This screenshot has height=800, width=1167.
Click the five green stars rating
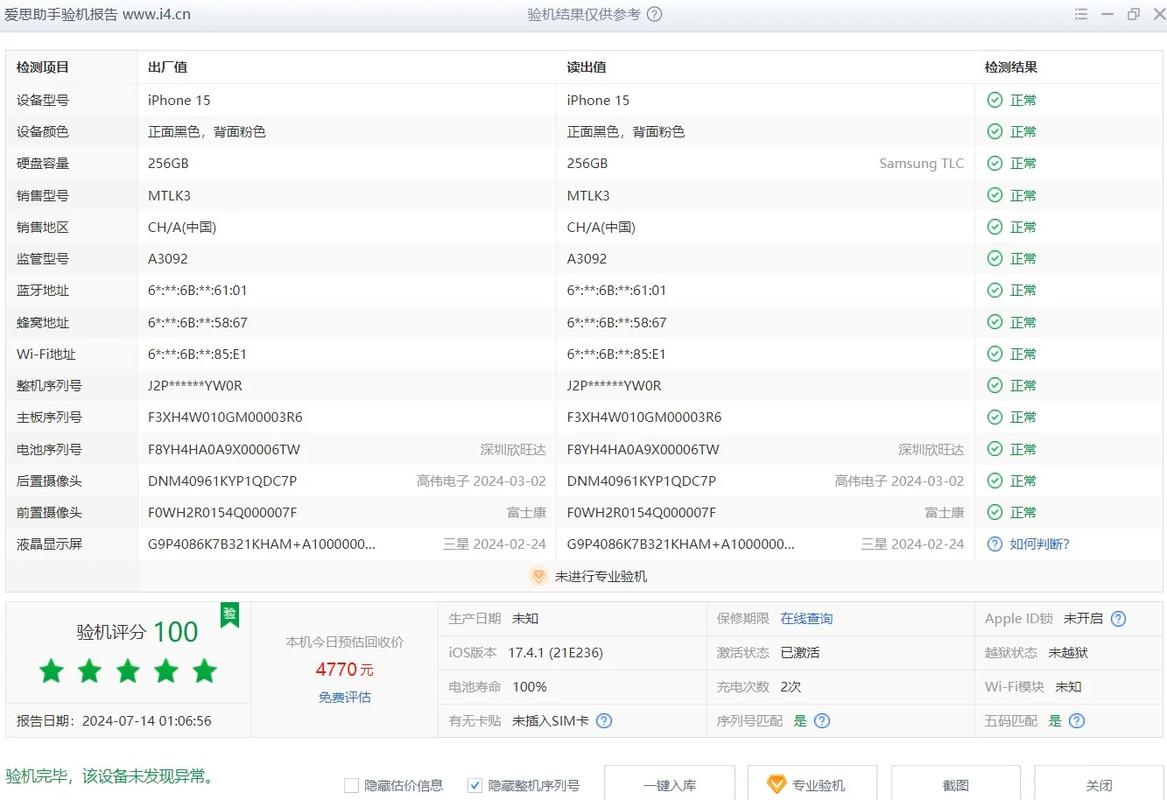click(128, 671)
